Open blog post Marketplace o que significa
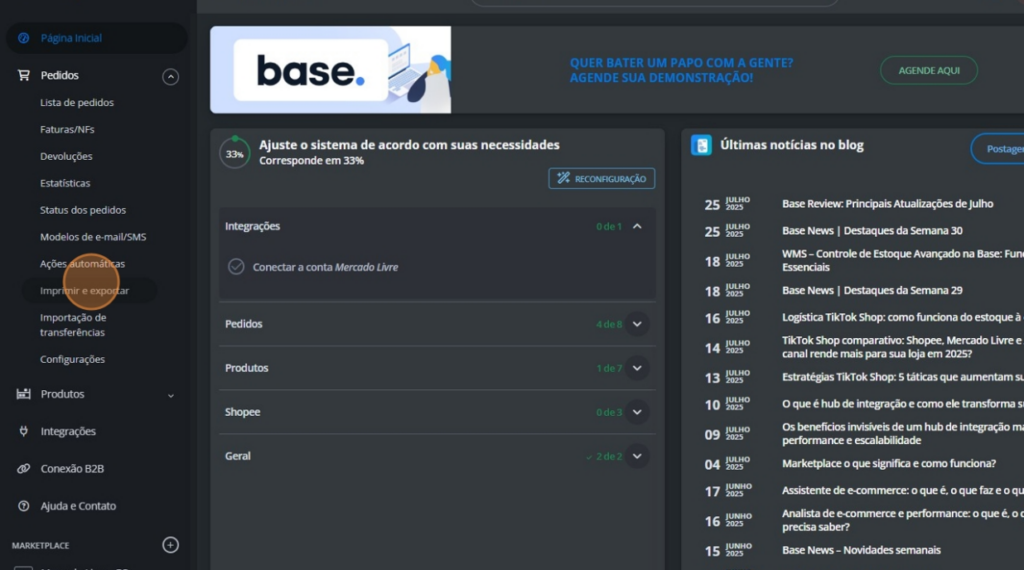Screen dimensions: 1024x570 [888, 463]
